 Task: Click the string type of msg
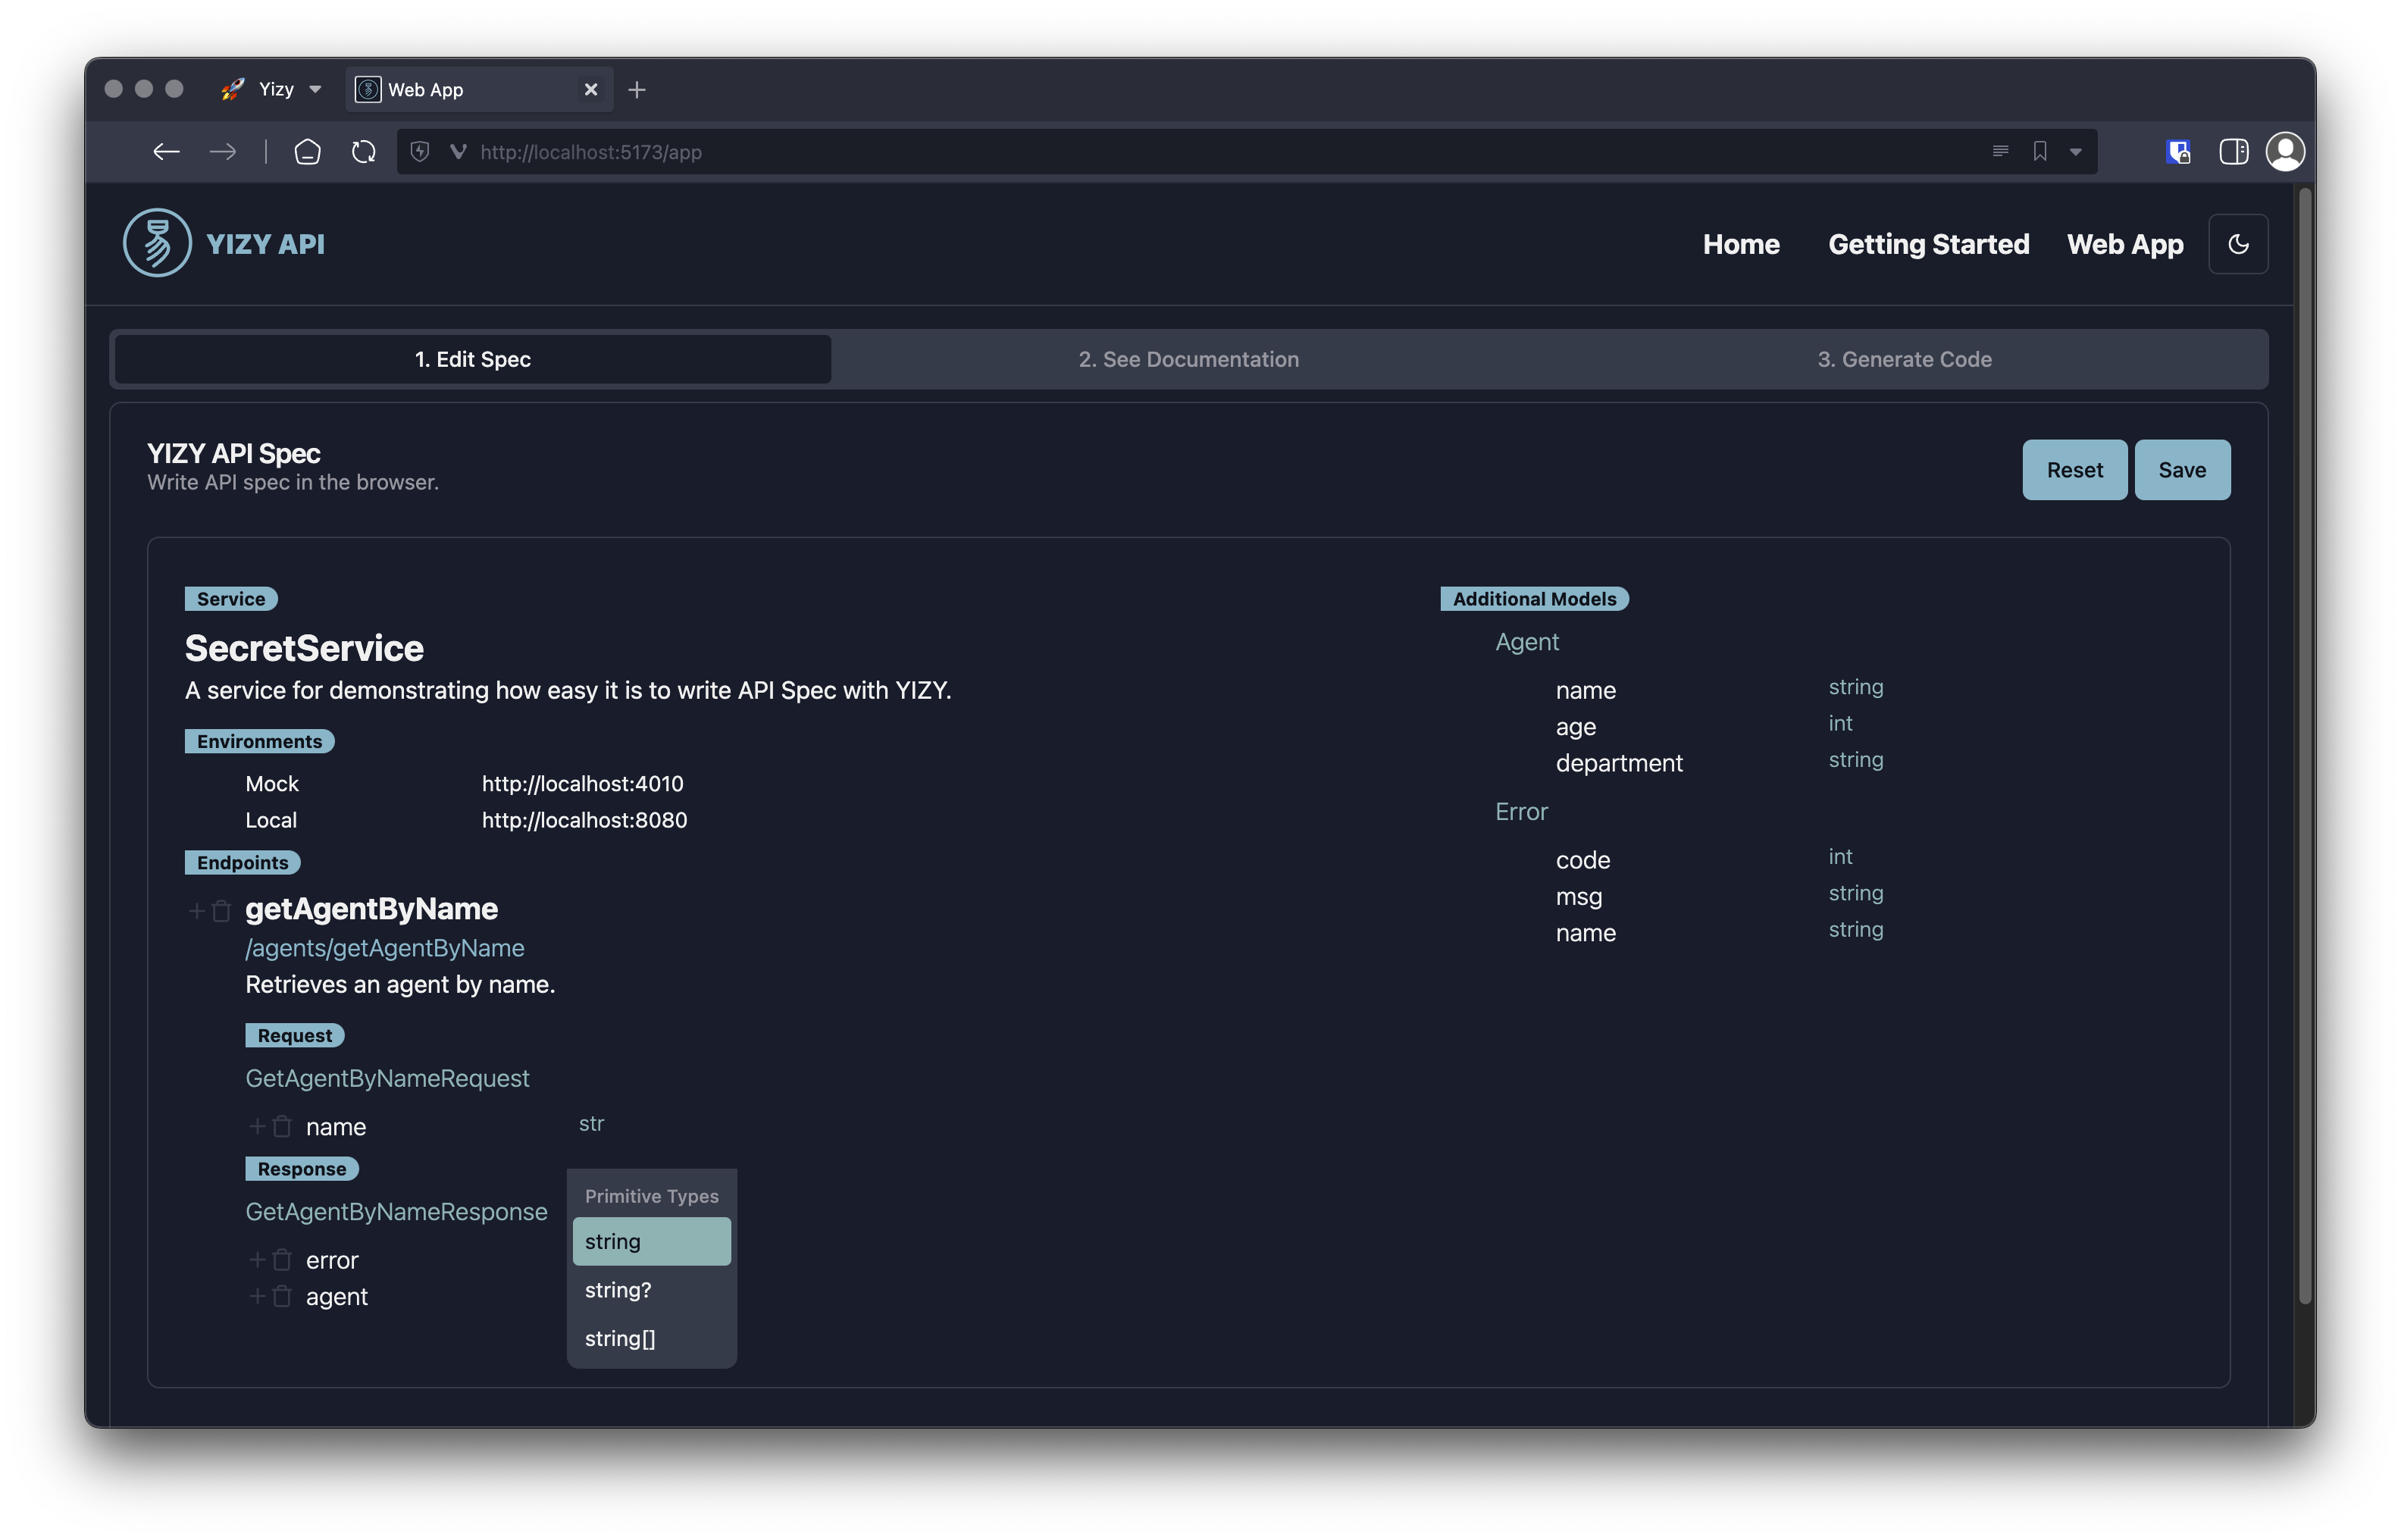(1856, 893)
